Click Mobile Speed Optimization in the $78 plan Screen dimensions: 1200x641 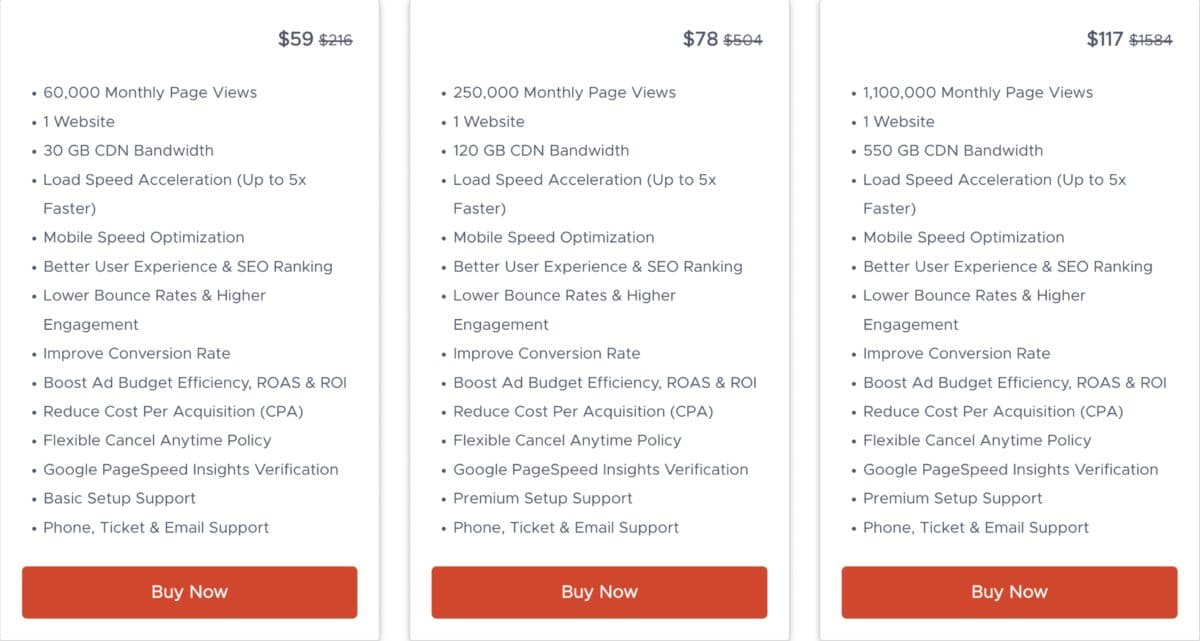[x=554, y=237]
